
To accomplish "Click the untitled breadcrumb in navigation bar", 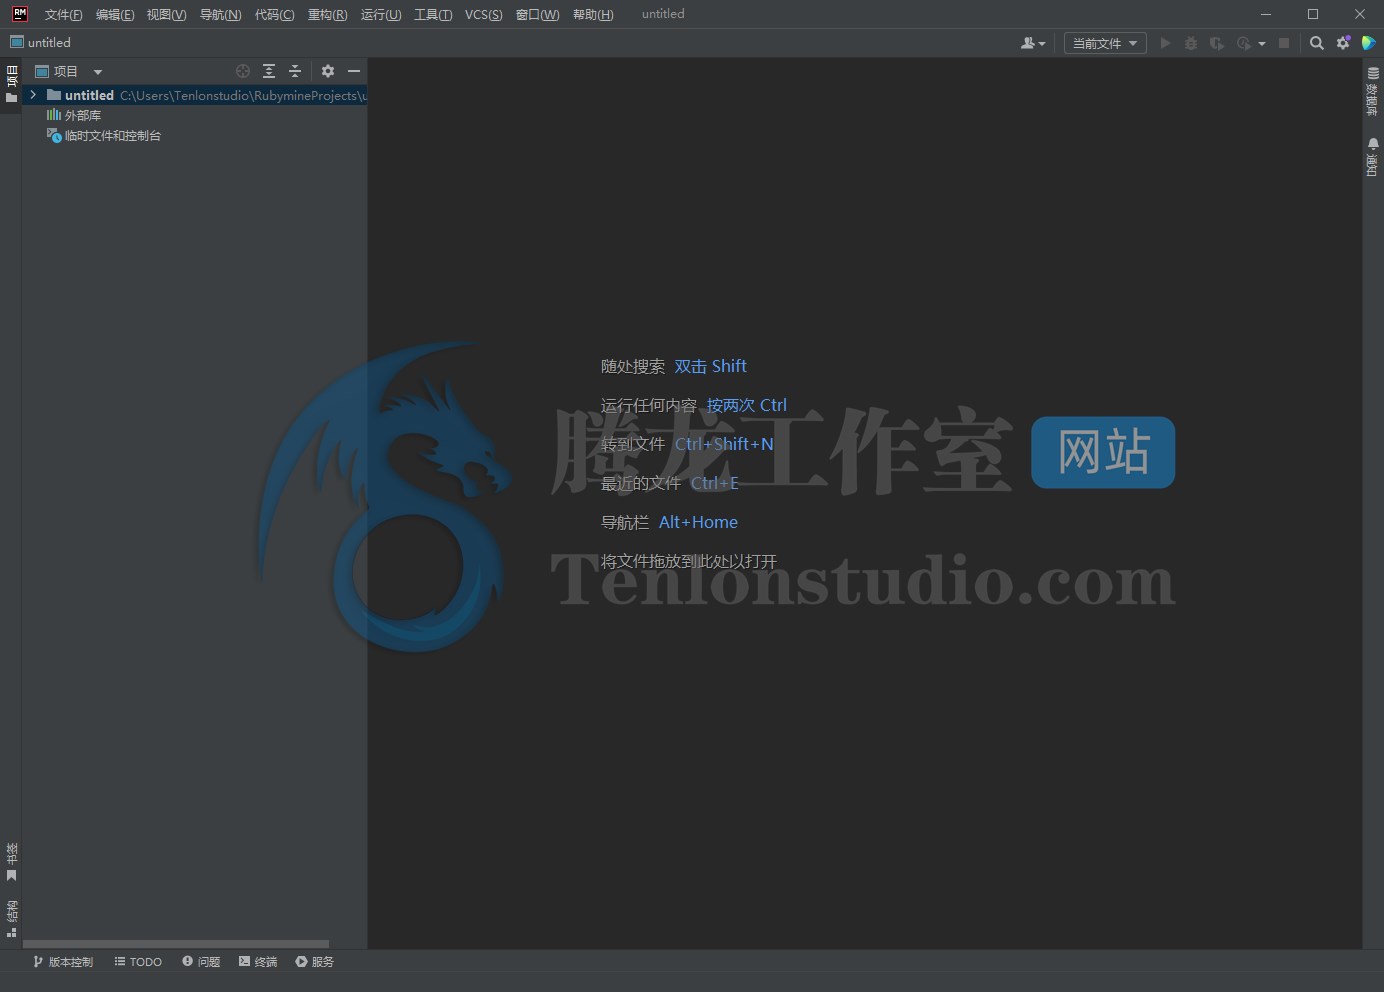I will pos(40,42).
